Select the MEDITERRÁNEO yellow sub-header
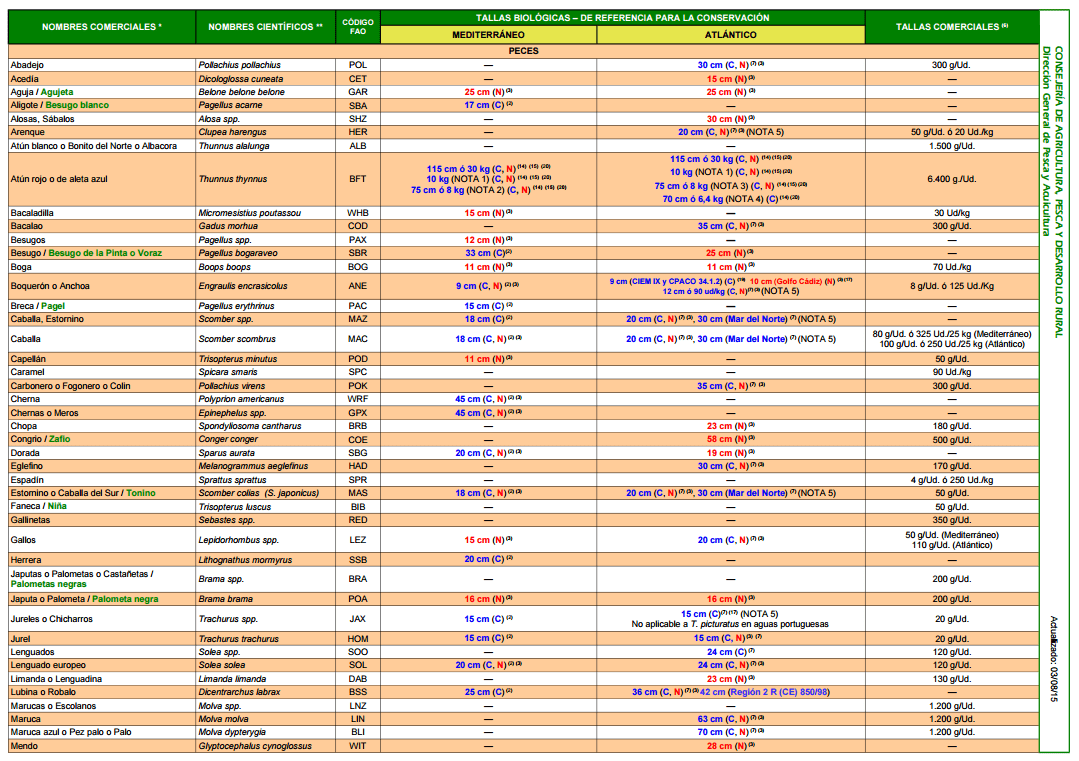 pos(489,34)
